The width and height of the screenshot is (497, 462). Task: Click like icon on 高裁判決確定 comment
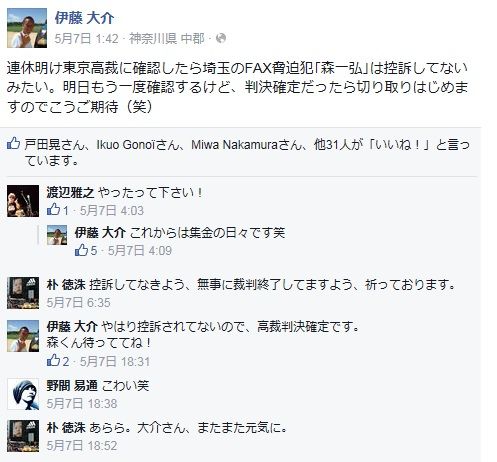pos(53,361)
